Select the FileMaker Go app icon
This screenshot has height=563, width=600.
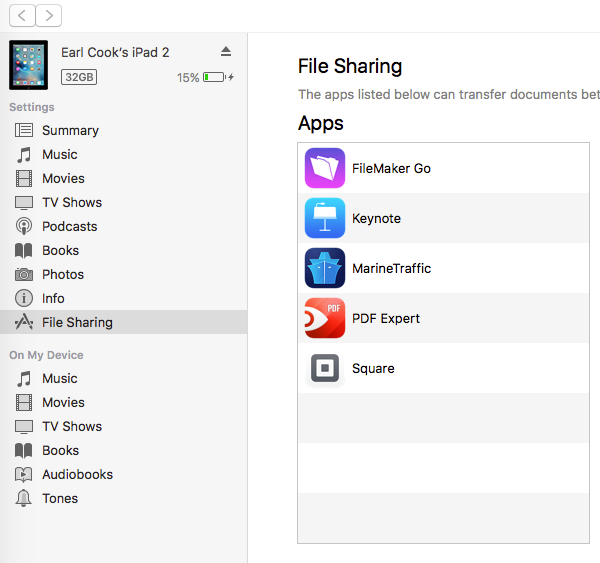pyautogui.click(x=325, y=168)
